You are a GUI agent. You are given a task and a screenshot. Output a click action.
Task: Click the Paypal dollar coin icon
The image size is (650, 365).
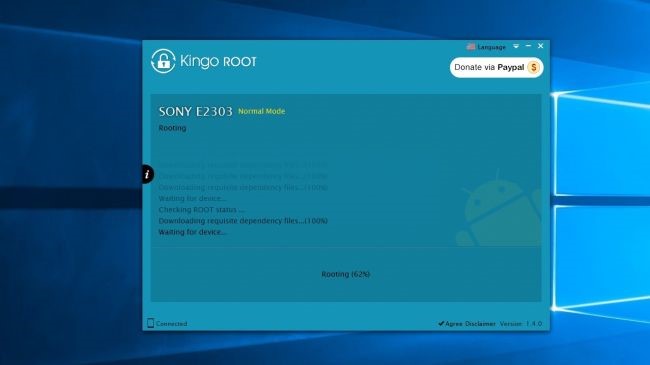(x=534, y=67)
